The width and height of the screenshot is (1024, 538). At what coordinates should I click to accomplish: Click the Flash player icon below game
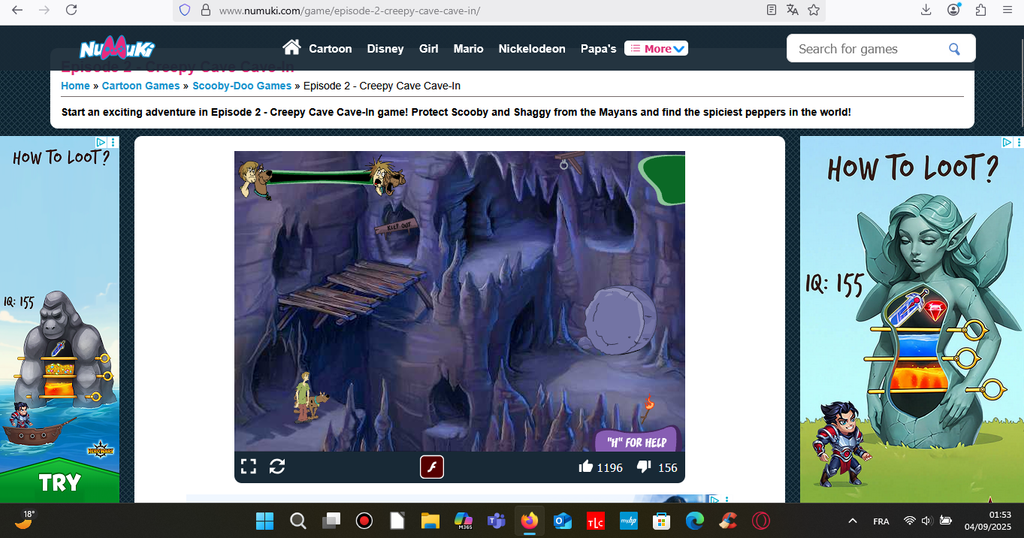pos(432,467)
